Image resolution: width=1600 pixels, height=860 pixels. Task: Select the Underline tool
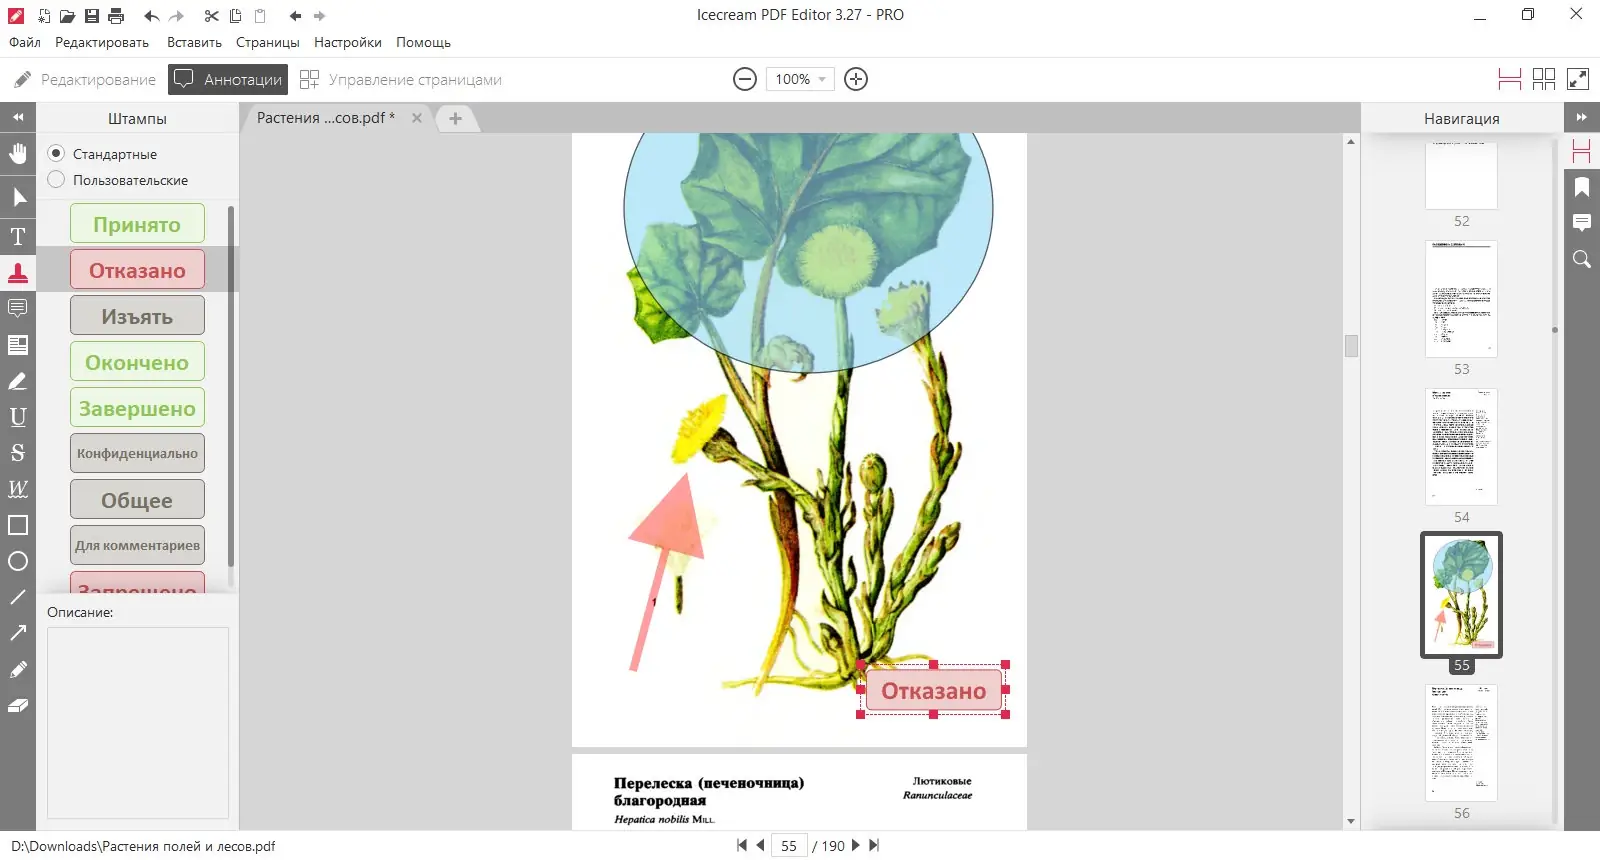pos(18,417)
